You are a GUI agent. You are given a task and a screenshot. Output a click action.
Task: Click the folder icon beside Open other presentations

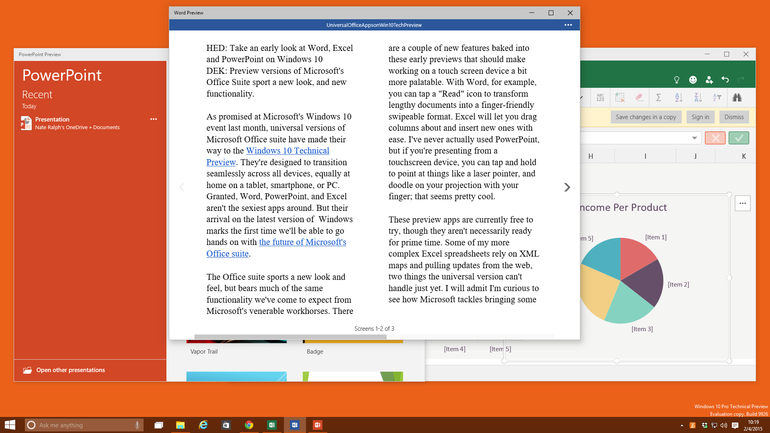[x=27, y=370]
